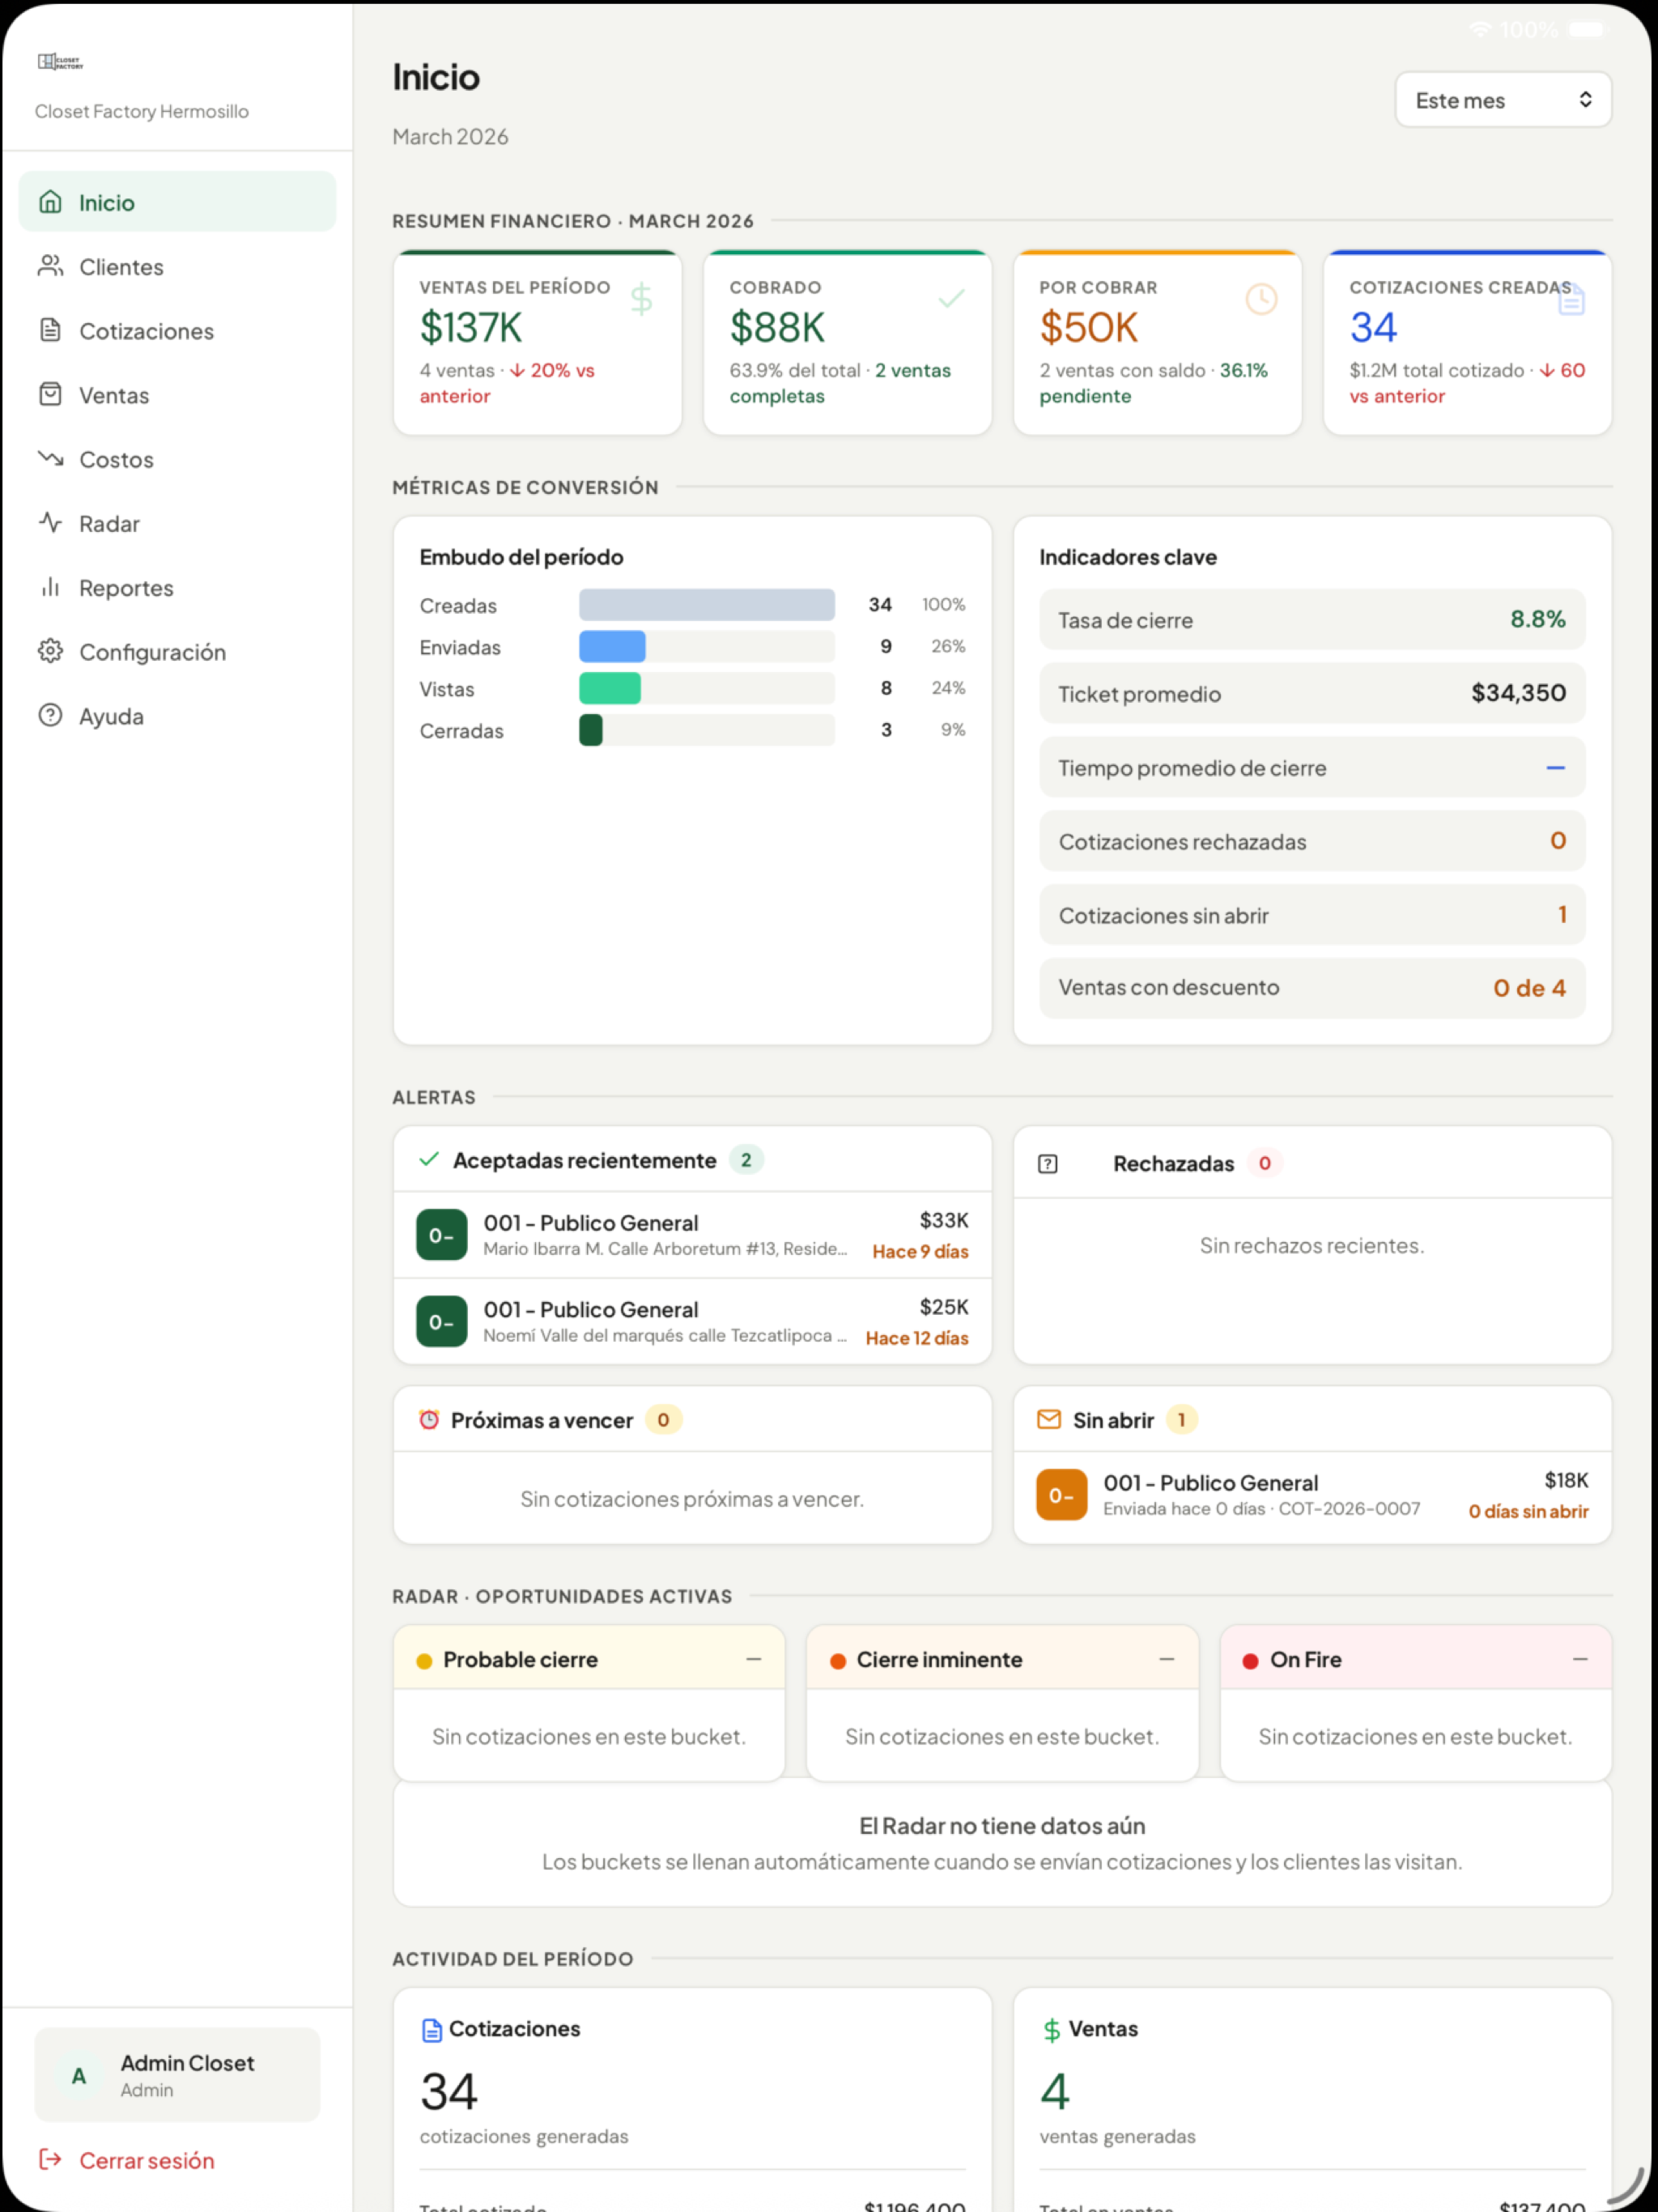Go to the Cotizaciones section in sidebar
1658x2212 pixels.
178,330
